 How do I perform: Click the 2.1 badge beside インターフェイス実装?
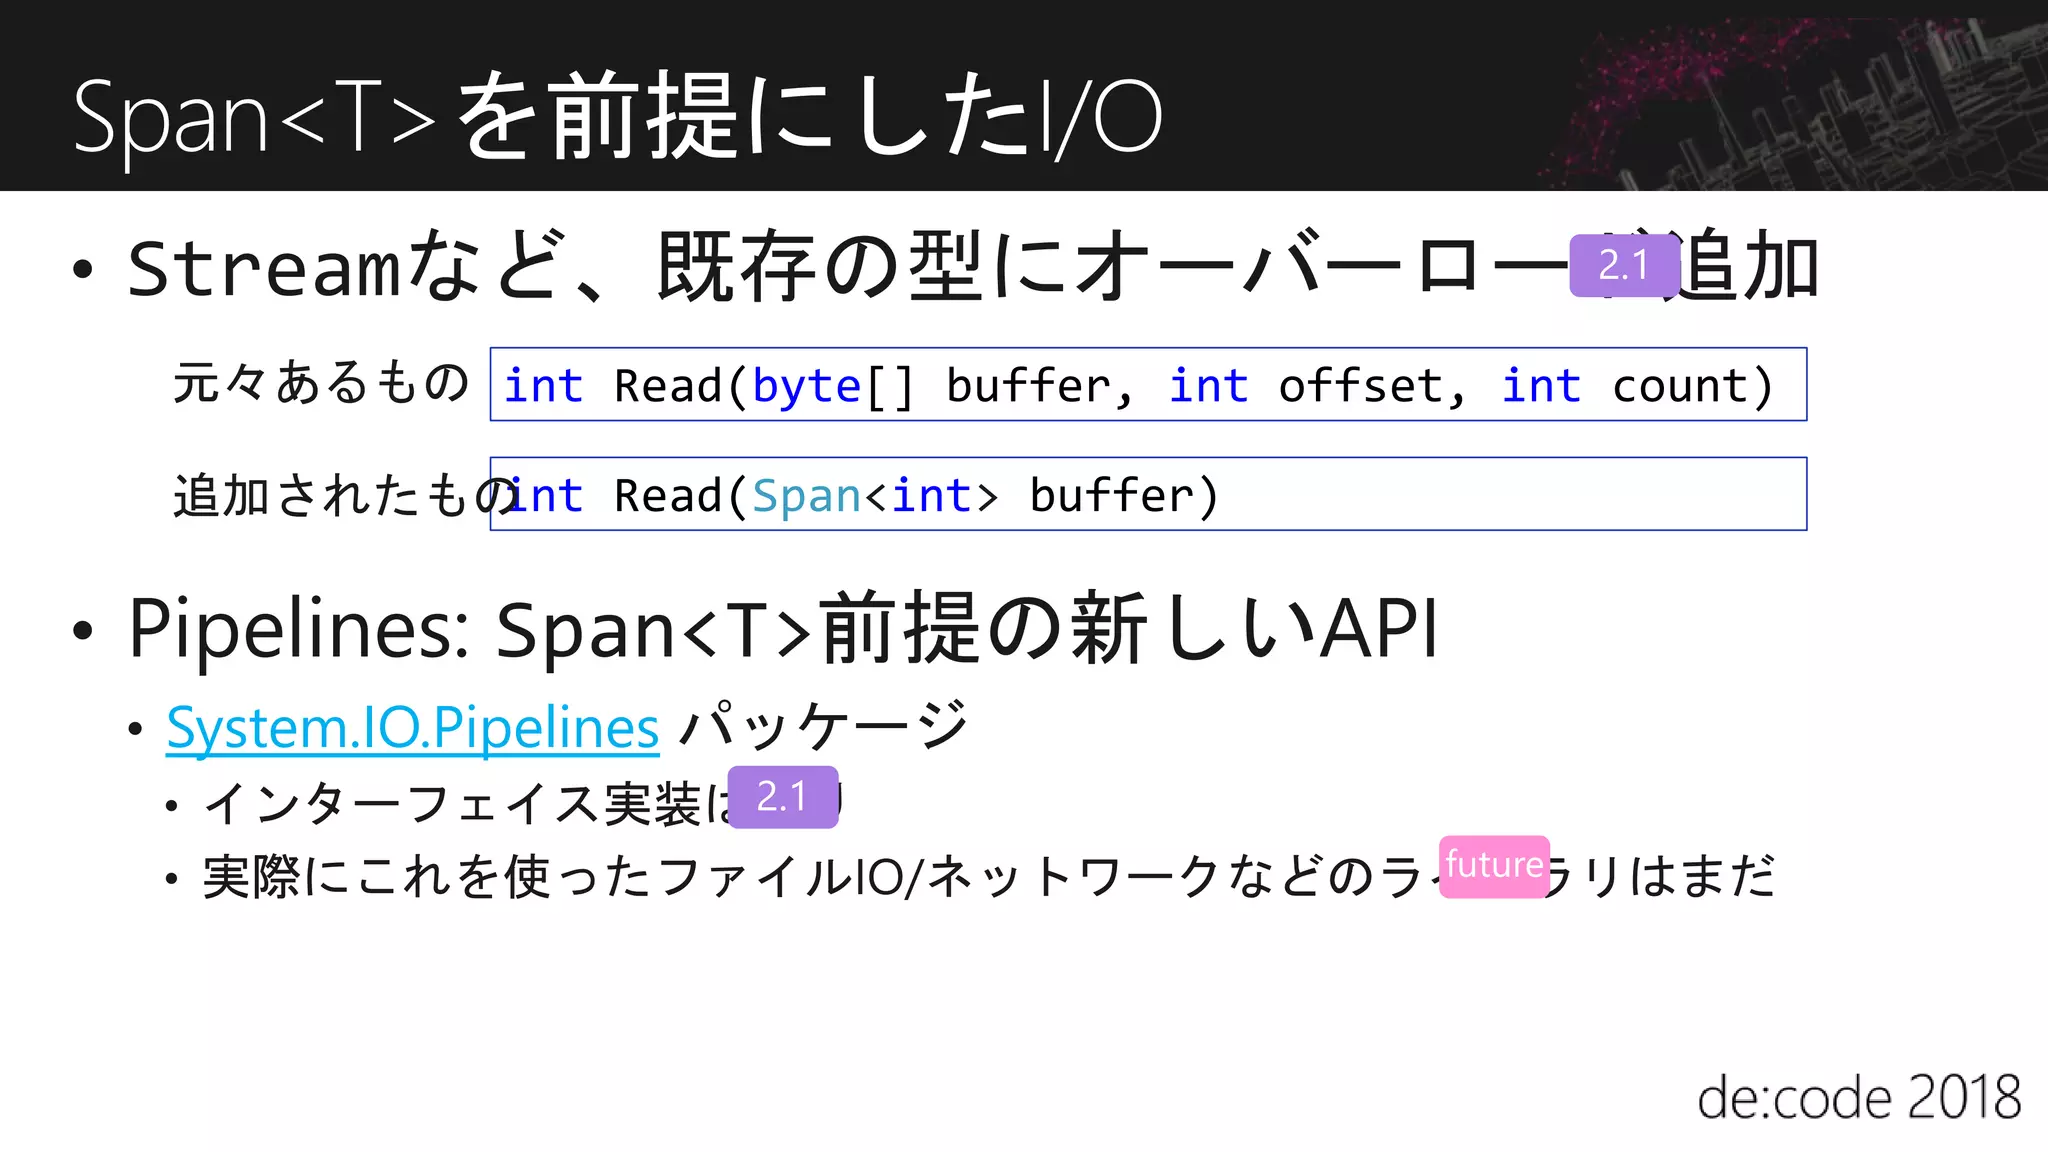click(x=783, y=797)
